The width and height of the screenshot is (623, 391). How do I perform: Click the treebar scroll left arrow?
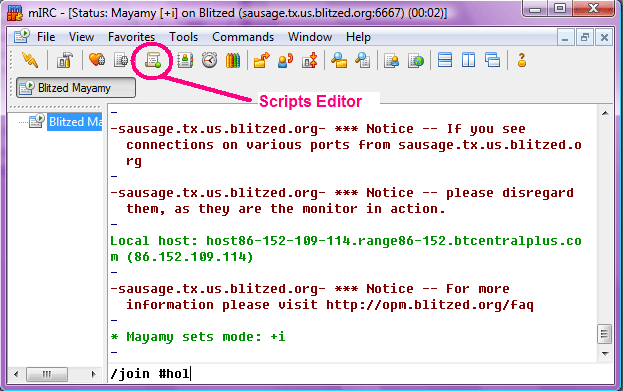16,374
